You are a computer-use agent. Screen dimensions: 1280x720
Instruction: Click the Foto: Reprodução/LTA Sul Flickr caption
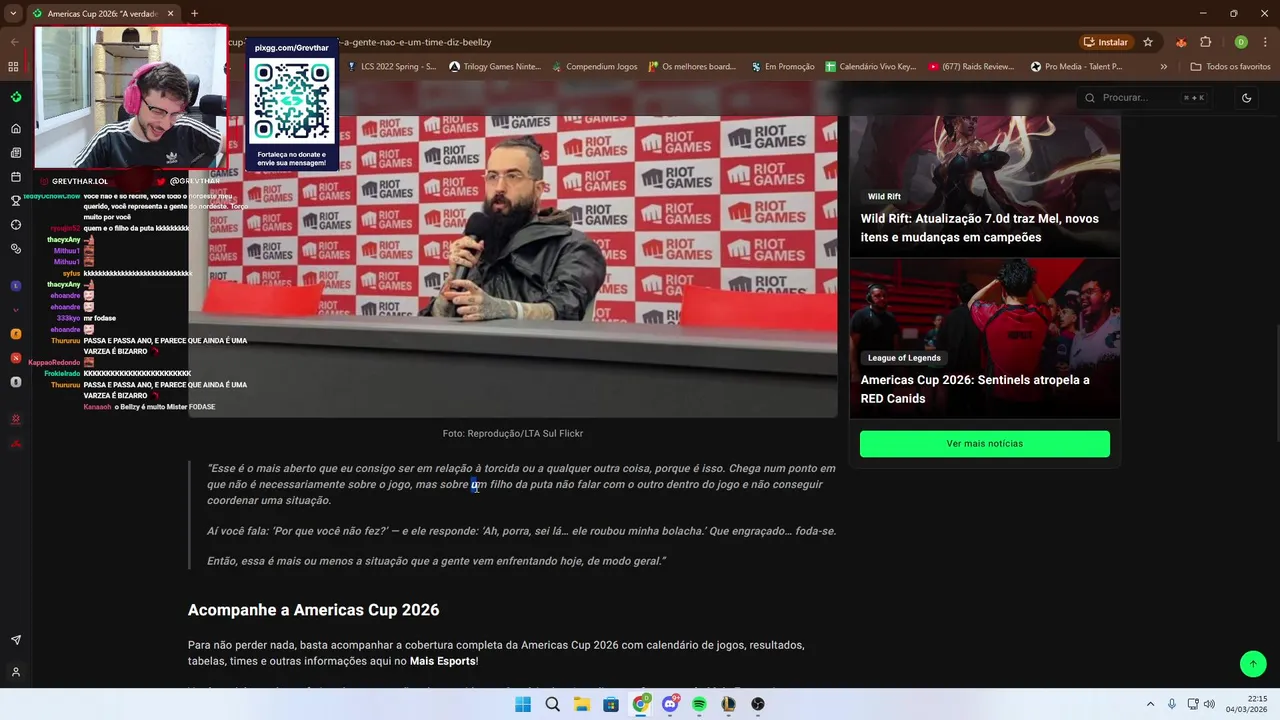[513, 434]
